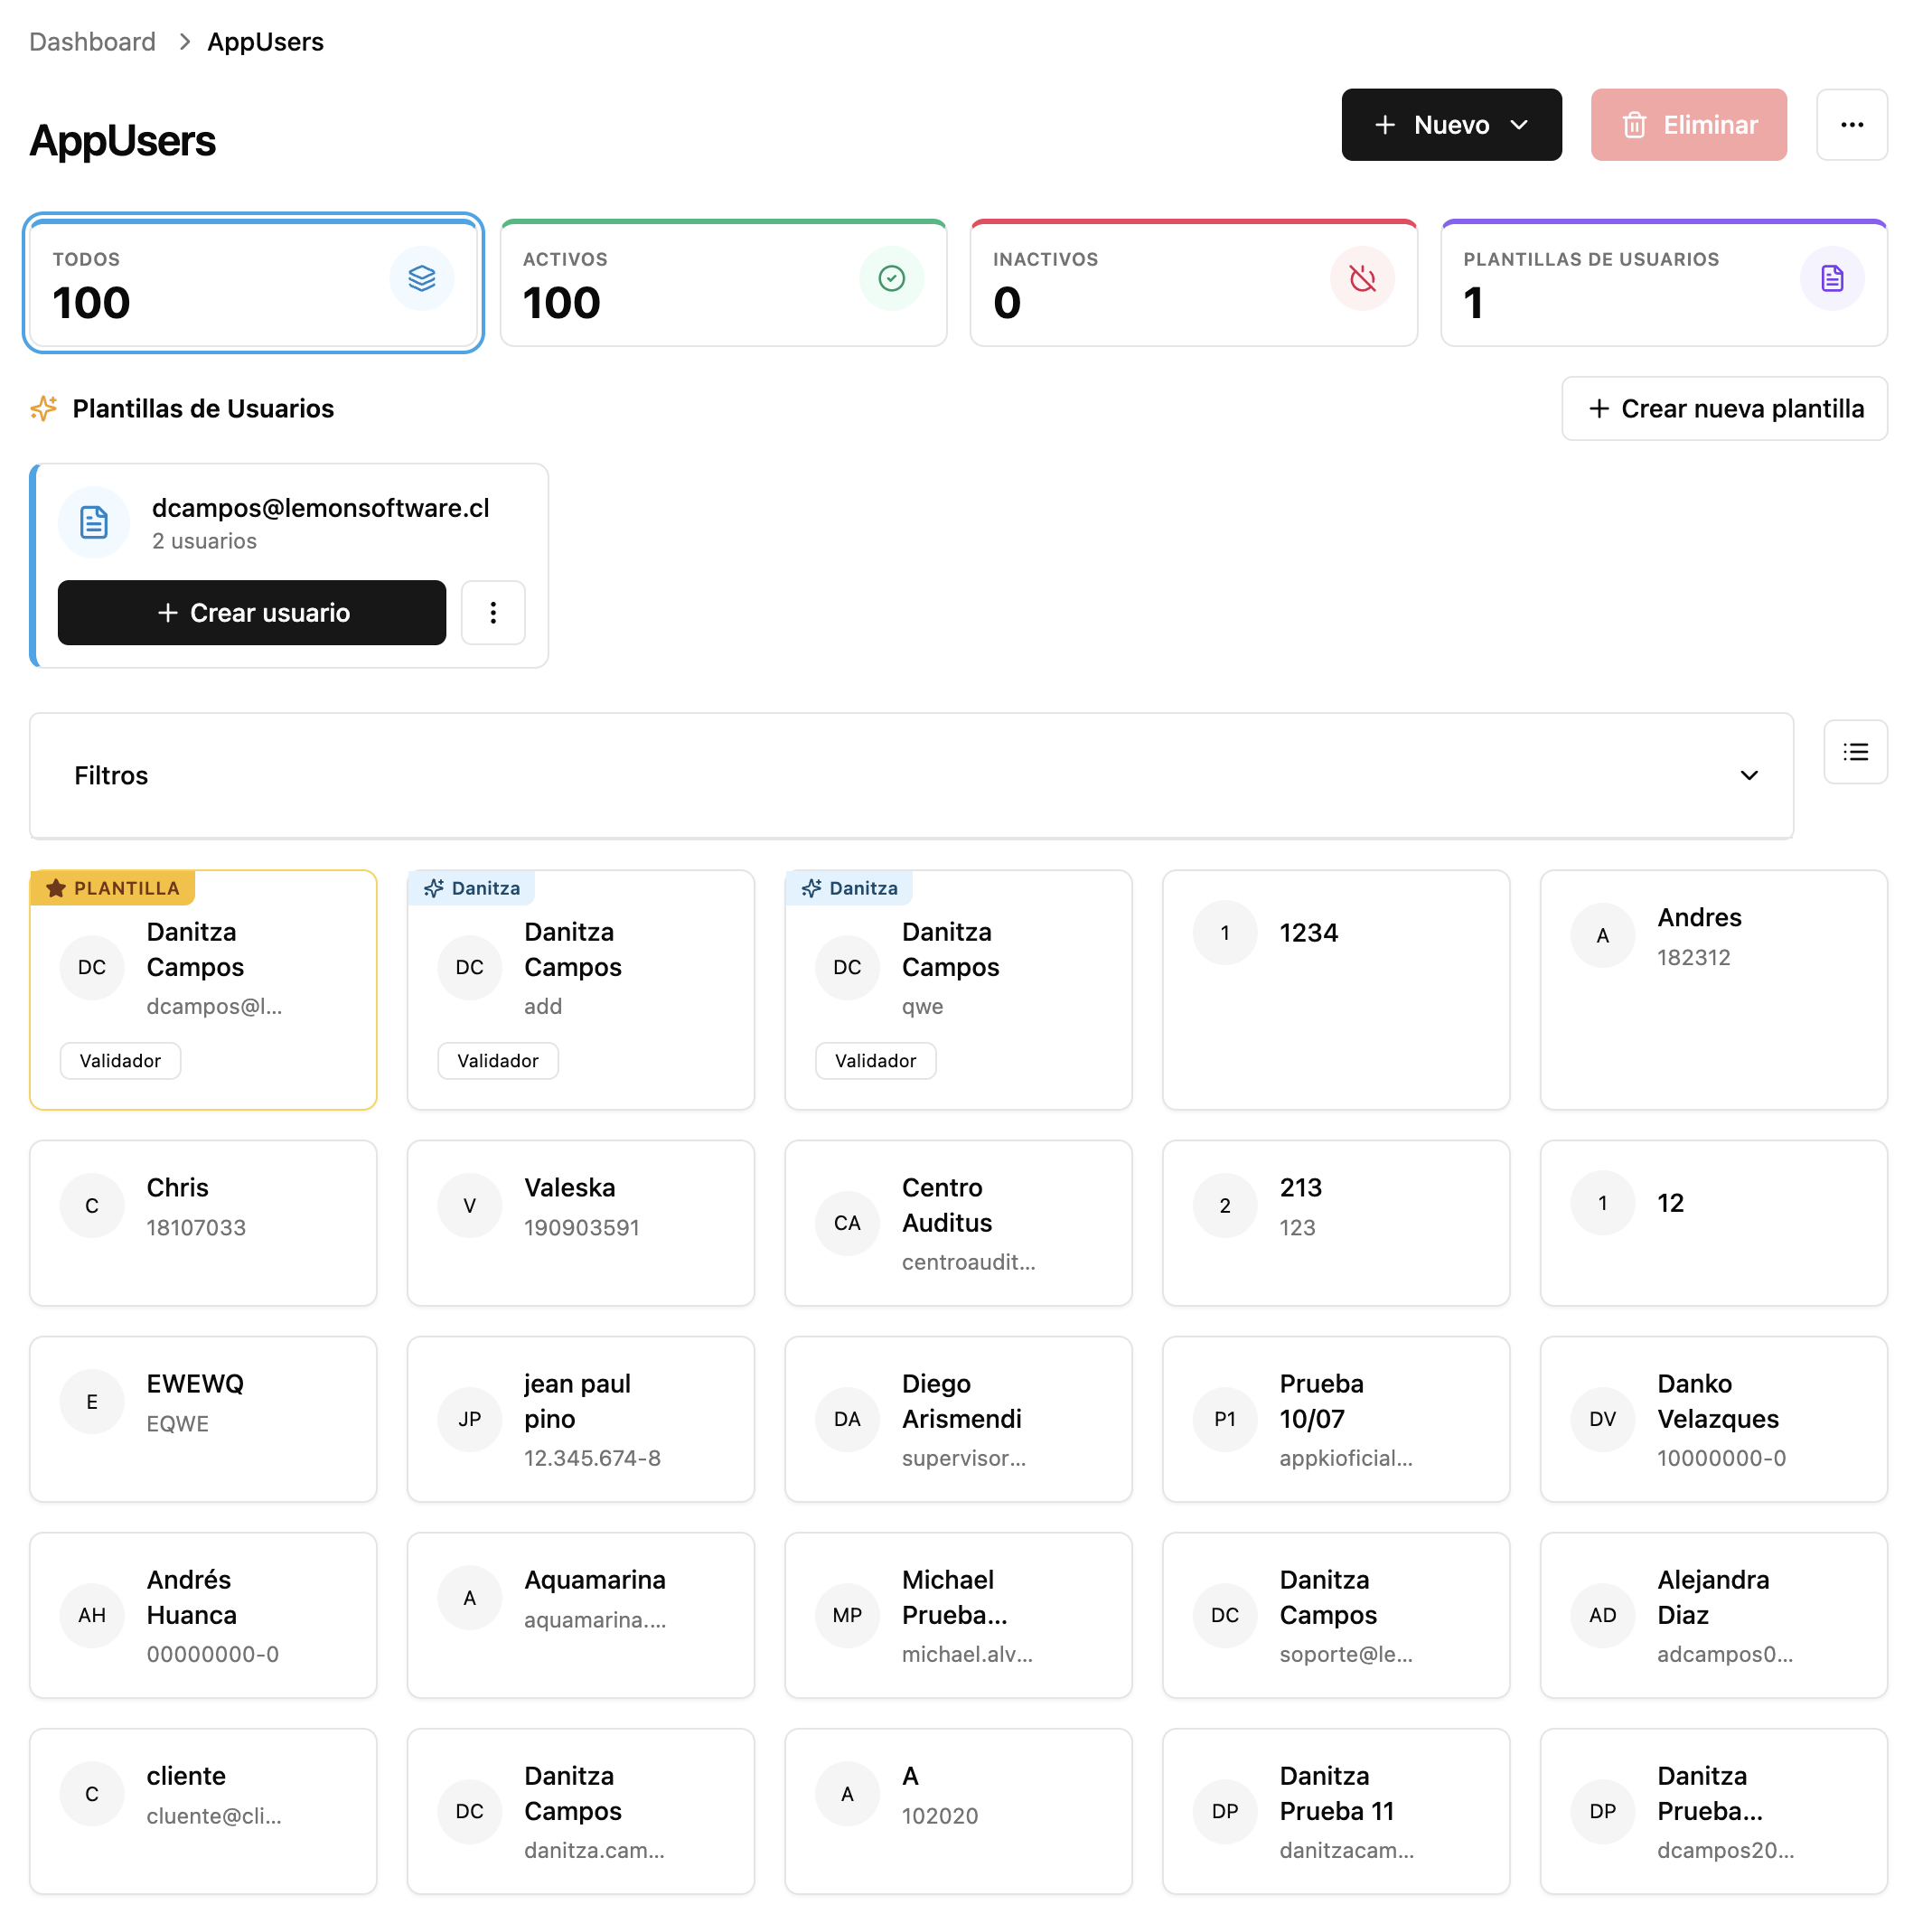This screenshot has width=1932, height=1914.
Task: Click the Centro Auditus CA avatar
Action: coord(847,1222)
